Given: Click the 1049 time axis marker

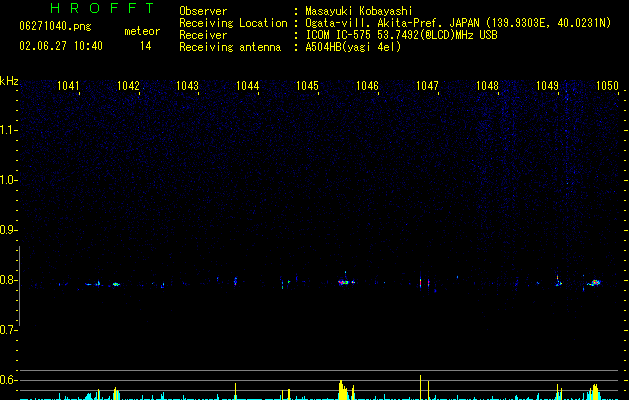Looking at the screenshot, I should (x=547, y=85).
